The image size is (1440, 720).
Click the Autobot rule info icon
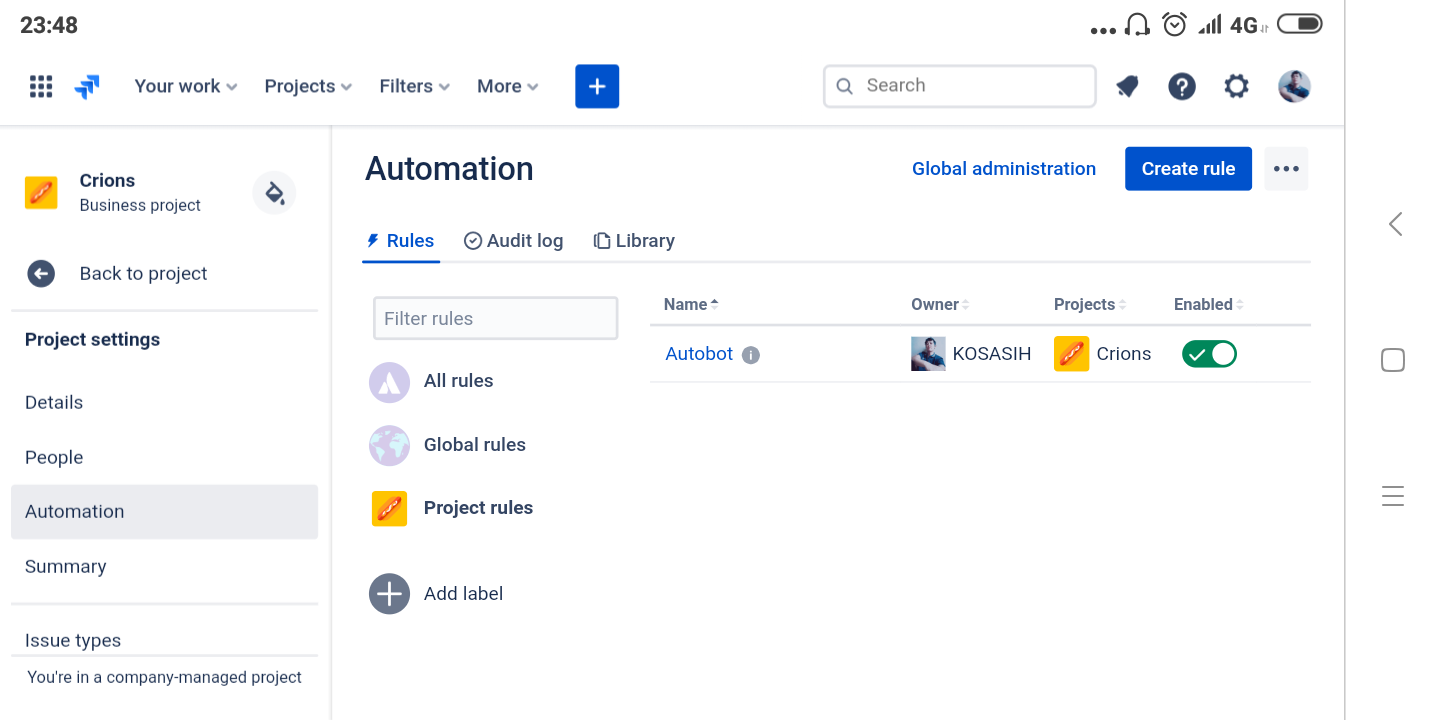pos(751,355)
